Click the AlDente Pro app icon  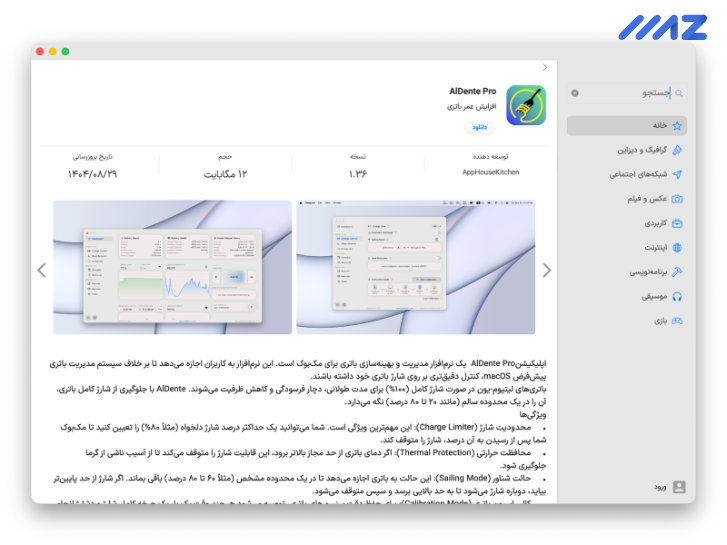[x=526, y=105]
